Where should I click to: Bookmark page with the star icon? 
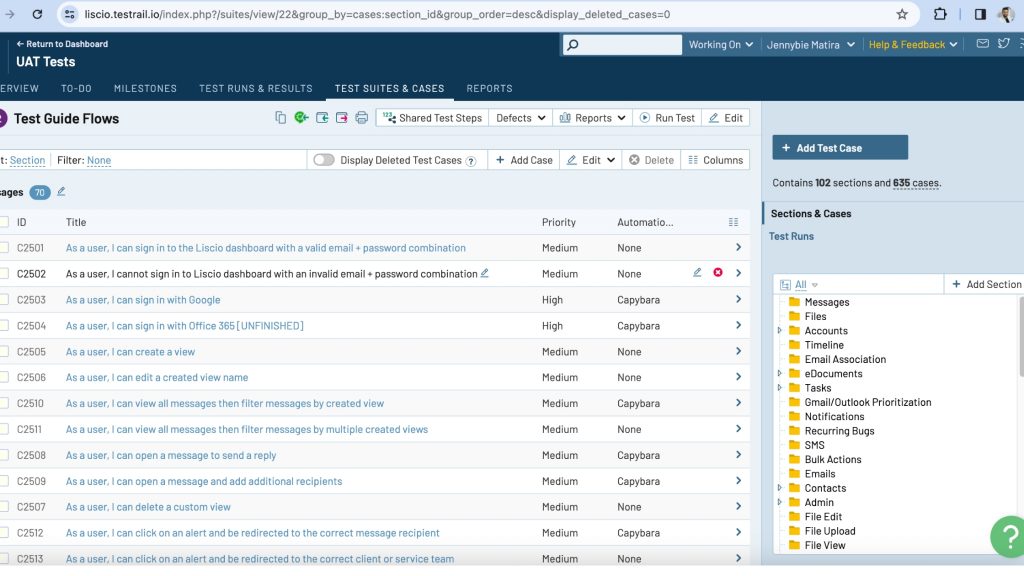(x=902, y=15)
